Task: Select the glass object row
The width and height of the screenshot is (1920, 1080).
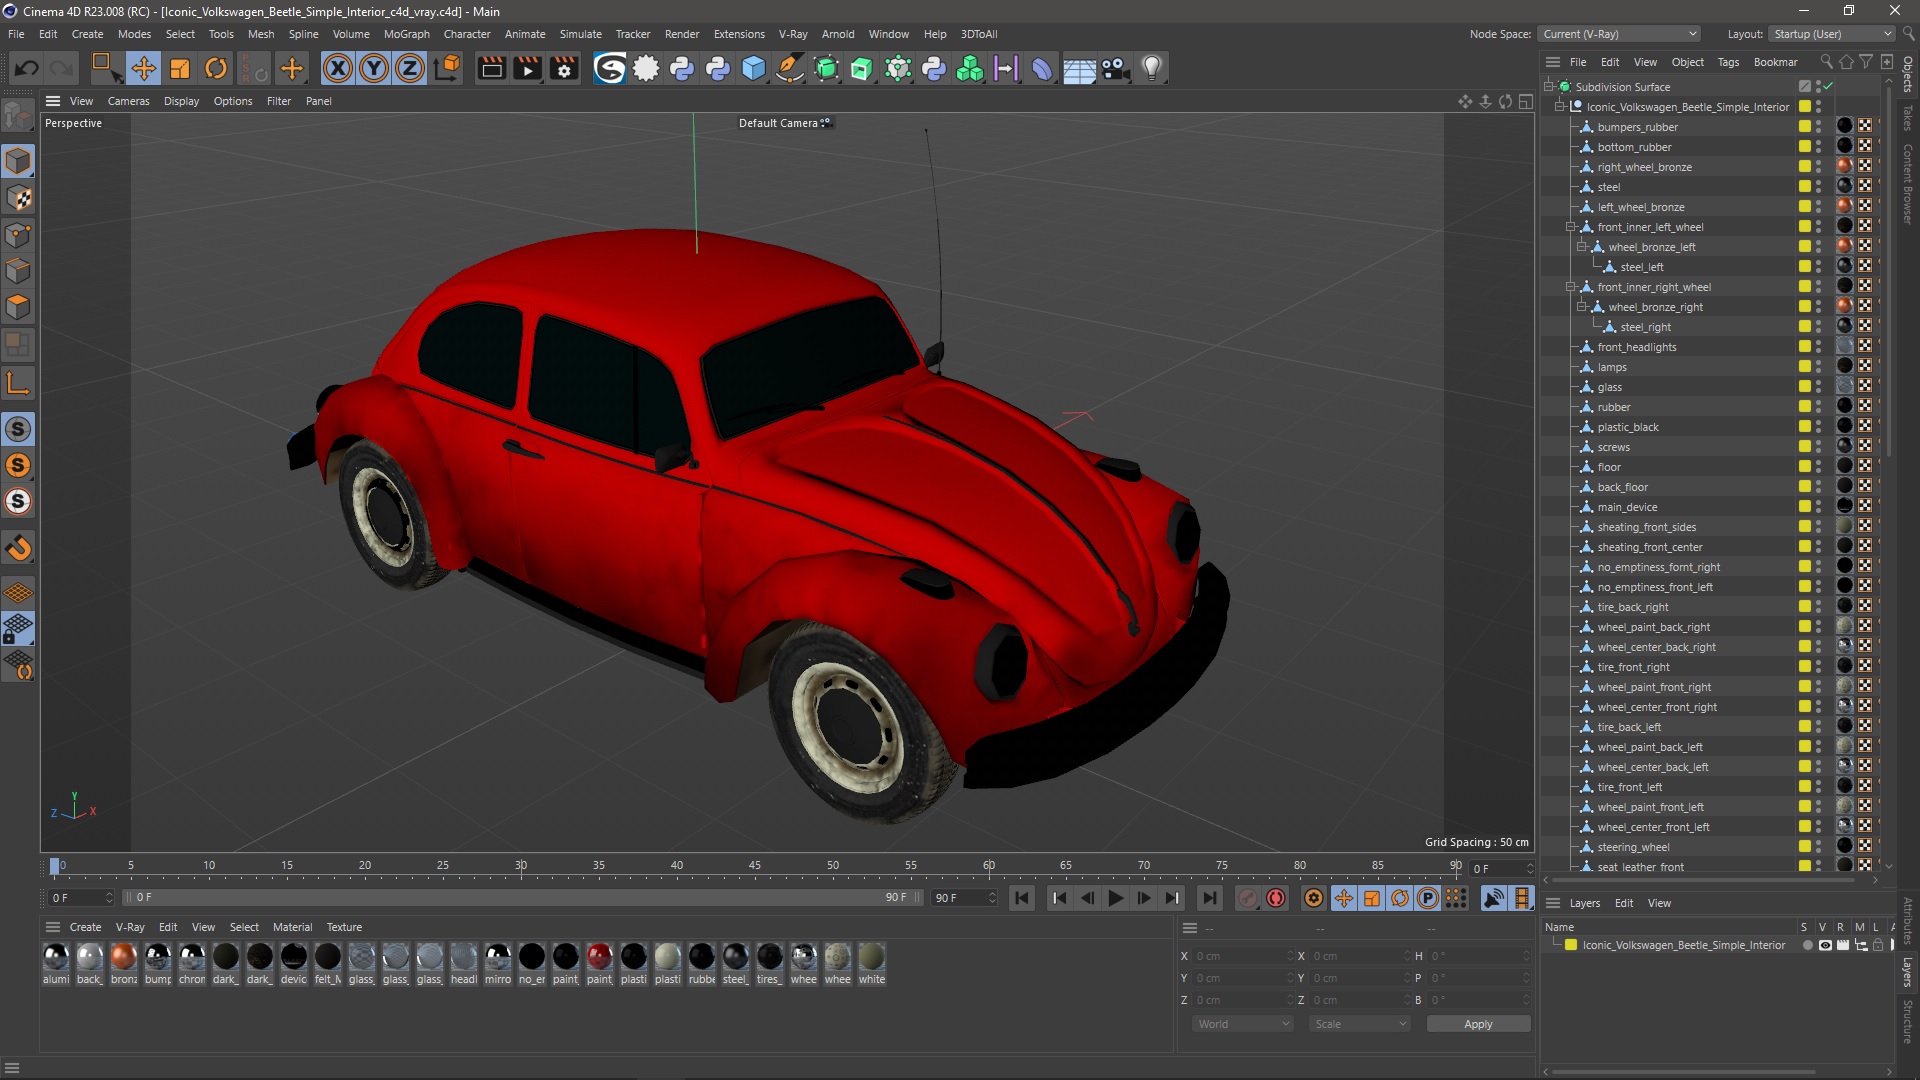Action: (x=1609, y=387)
